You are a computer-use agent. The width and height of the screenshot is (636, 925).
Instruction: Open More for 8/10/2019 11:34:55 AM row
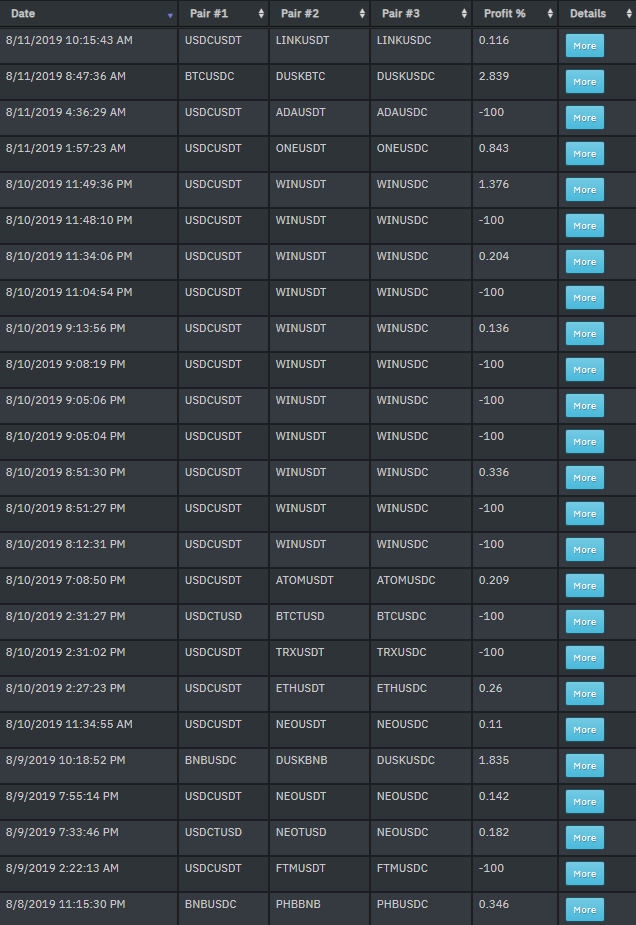coord(585,730)
